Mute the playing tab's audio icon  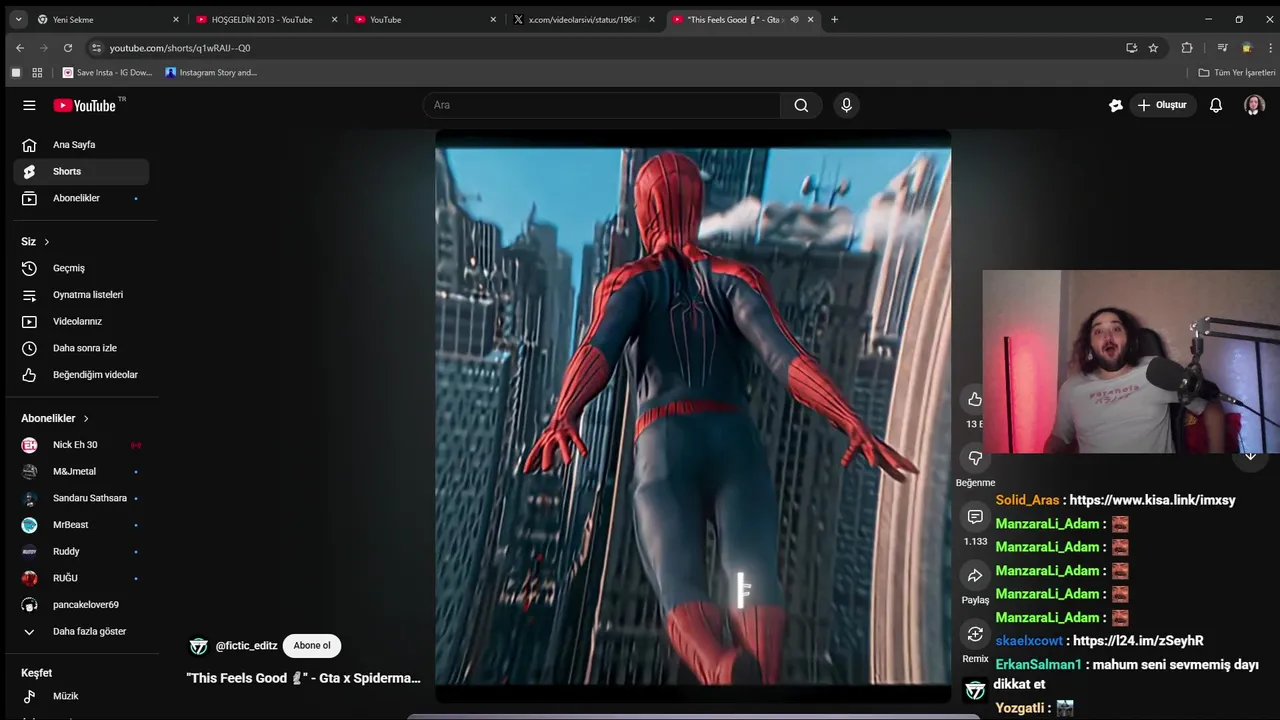tap(794, 19)
